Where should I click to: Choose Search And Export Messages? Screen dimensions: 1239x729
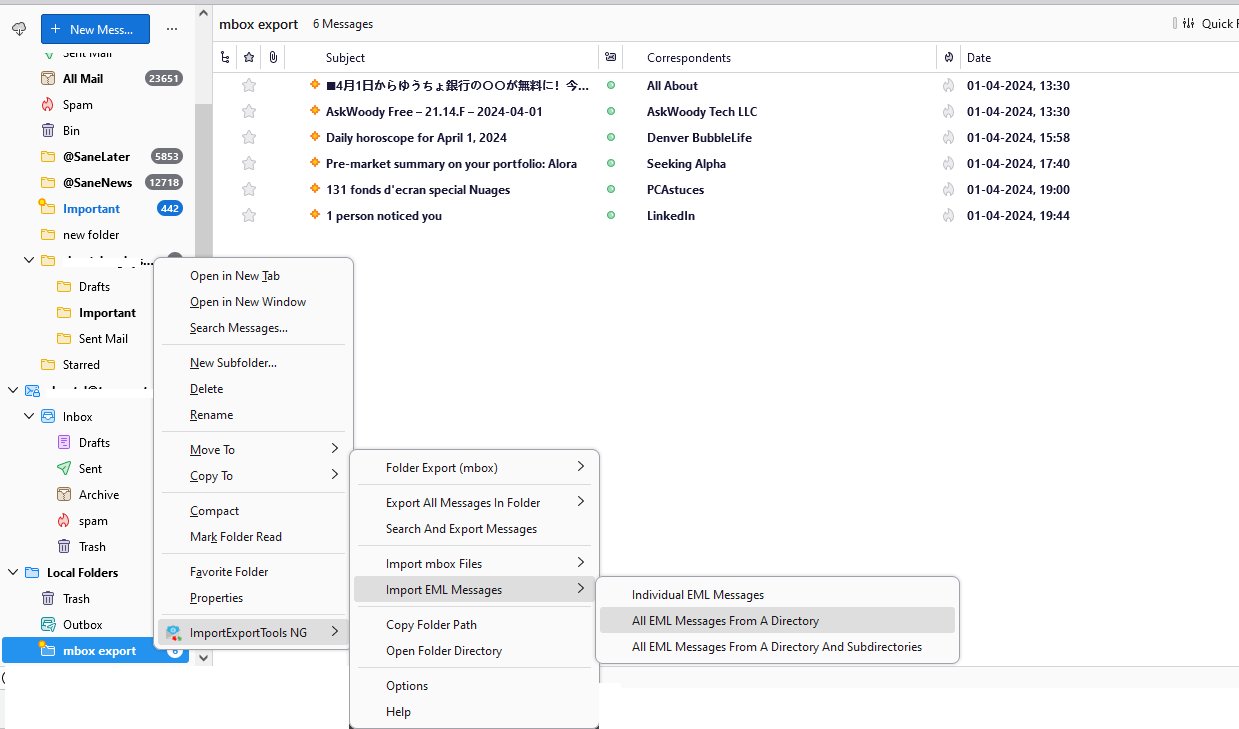tap(461, 529)
